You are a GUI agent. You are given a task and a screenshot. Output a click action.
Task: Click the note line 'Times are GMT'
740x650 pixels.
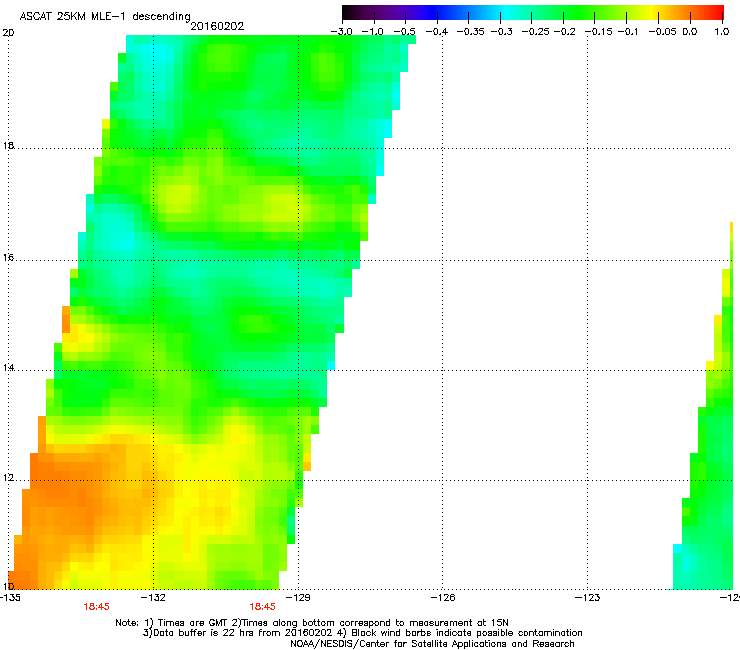[x=312, y=623]
